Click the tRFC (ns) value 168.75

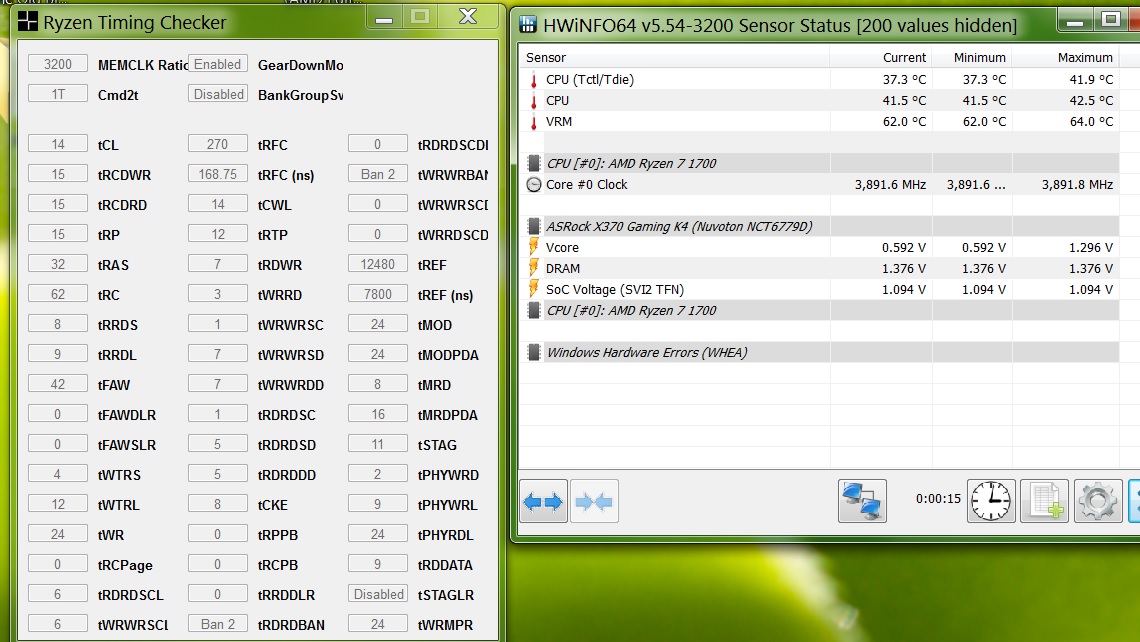217,174
